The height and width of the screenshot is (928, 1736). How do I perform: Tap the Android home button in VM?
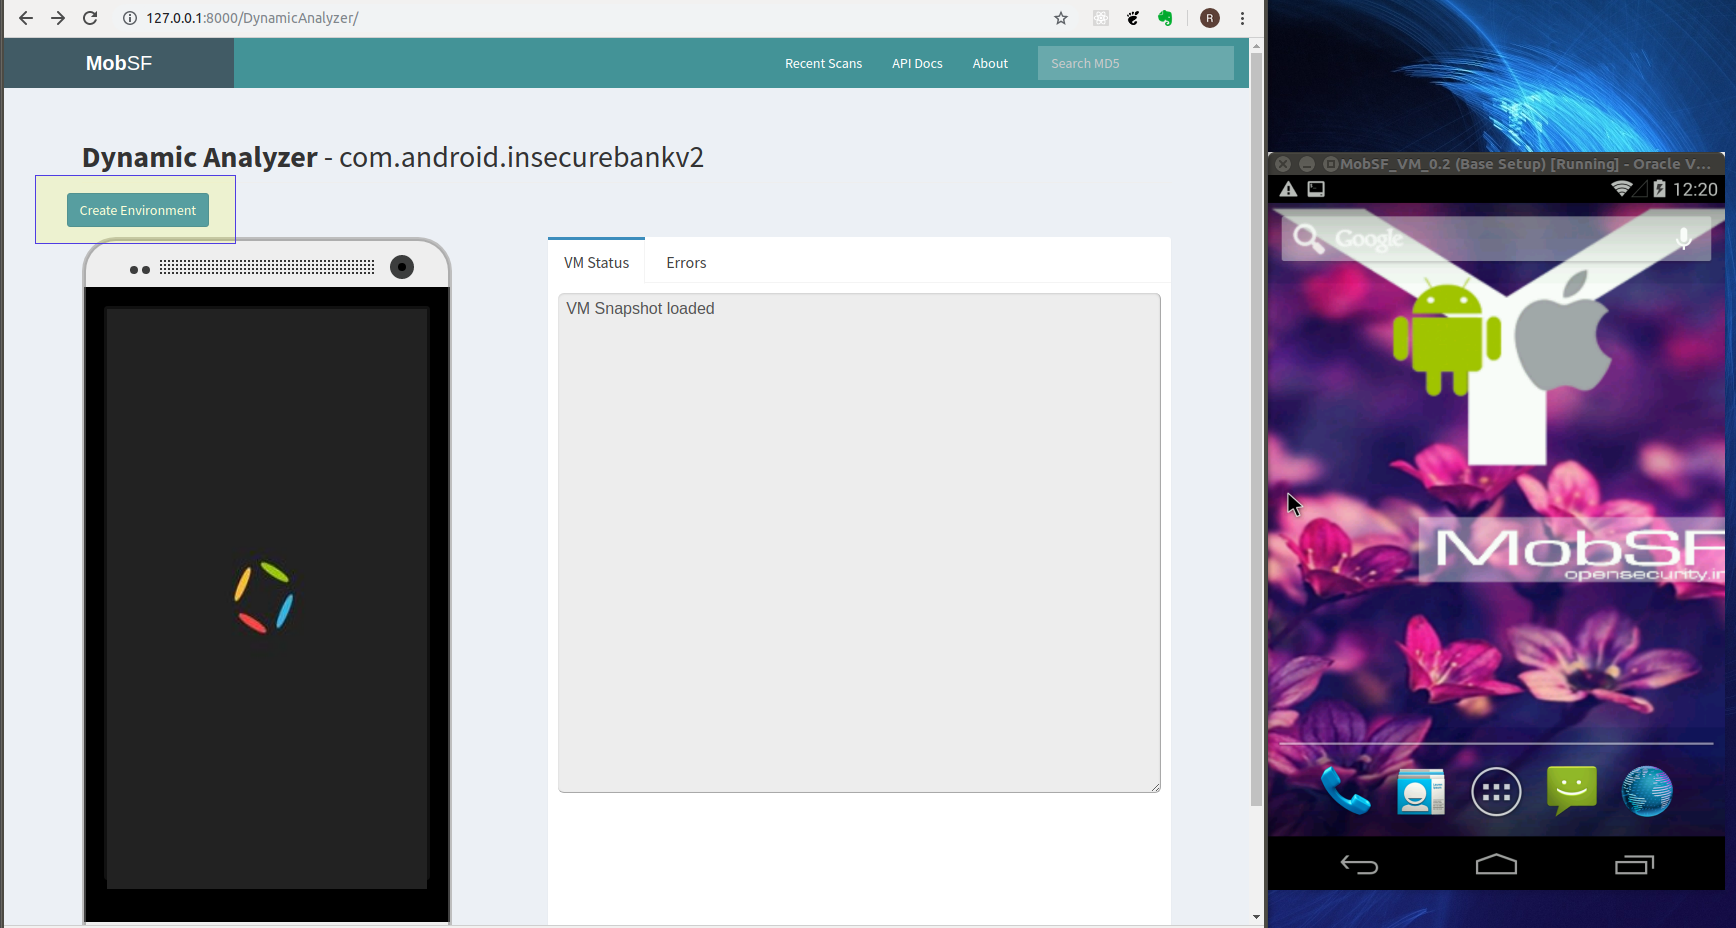pos(1496,864)
